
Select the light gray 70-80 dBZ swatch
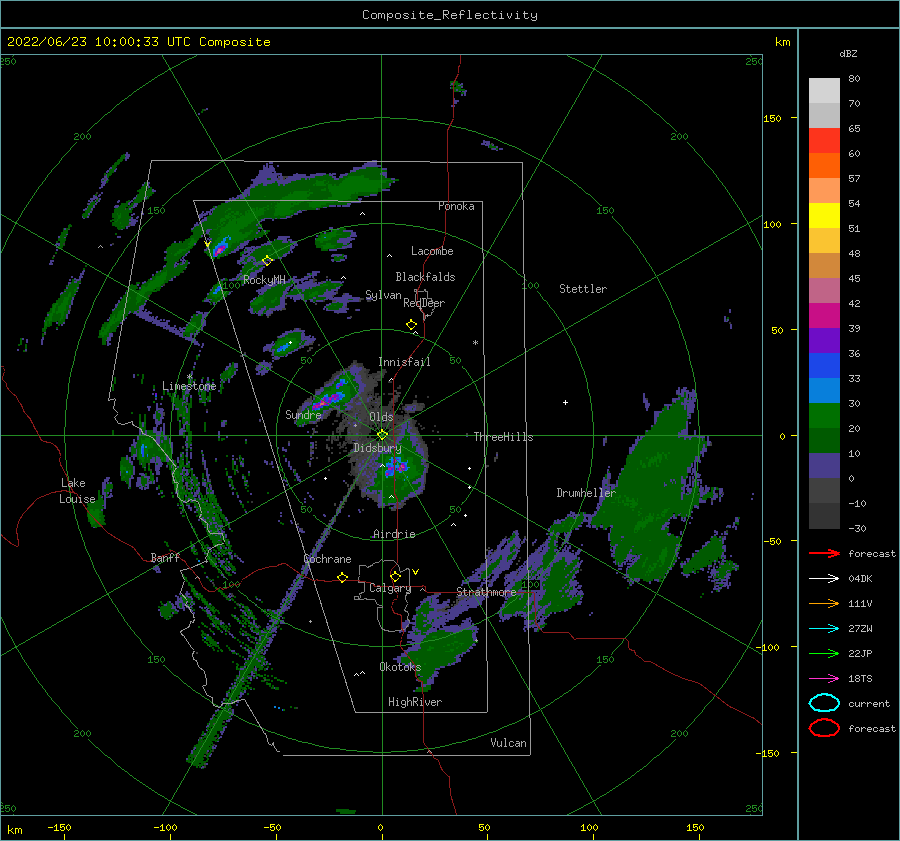(x=824, y=90)
